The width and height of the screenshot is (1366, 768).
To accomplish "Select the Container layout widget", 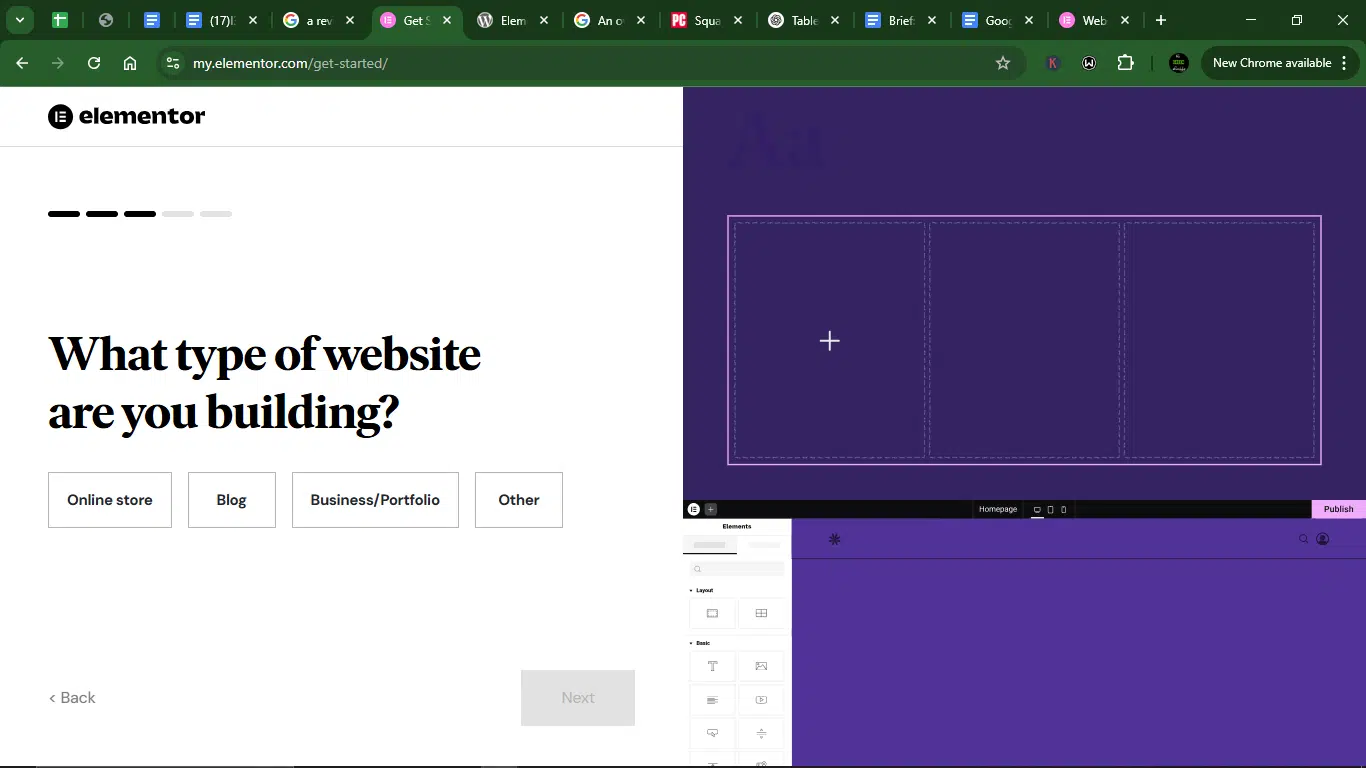I will (712, 613).
